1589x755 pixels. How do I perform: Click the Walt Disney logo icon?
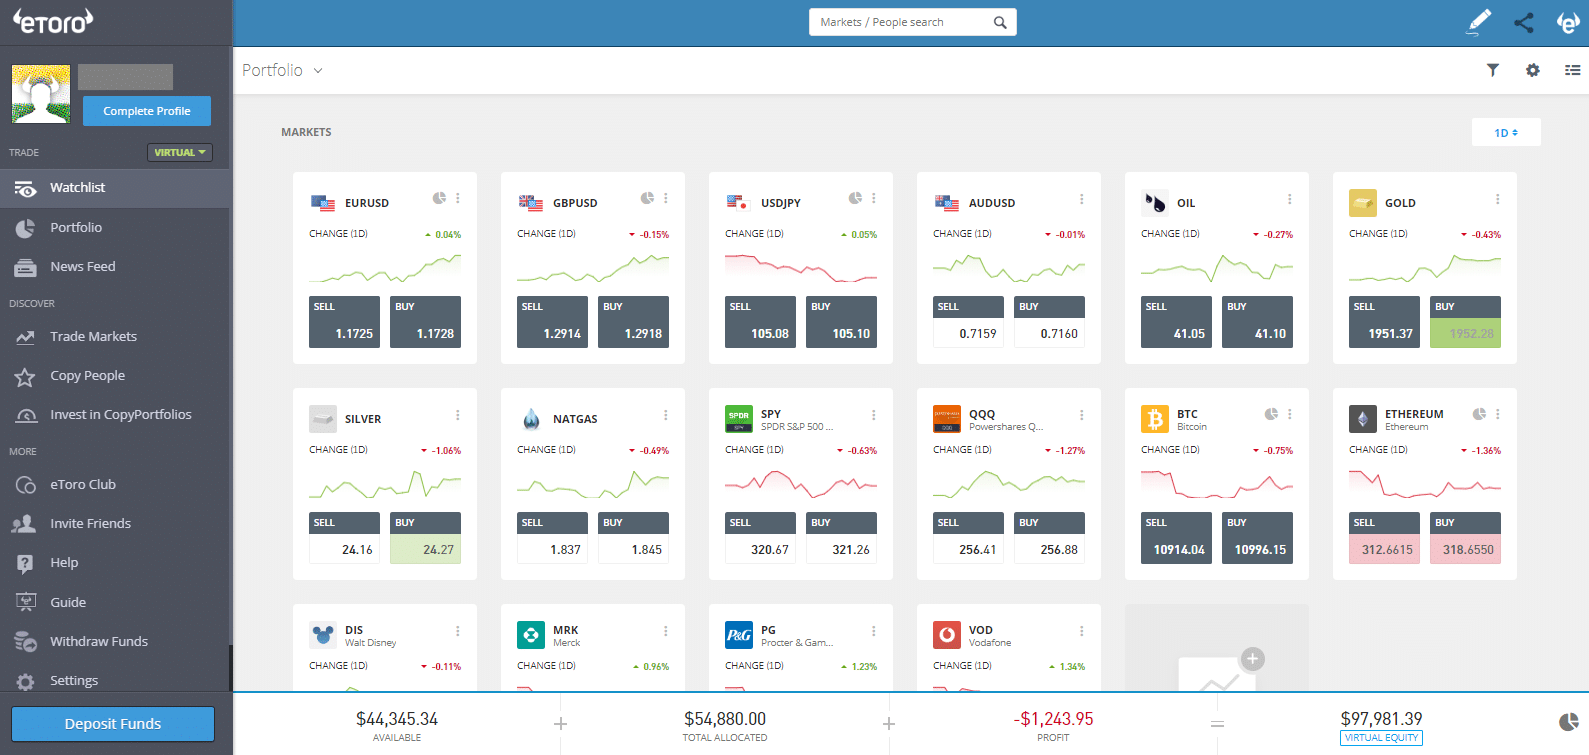(x=323, y=634)
